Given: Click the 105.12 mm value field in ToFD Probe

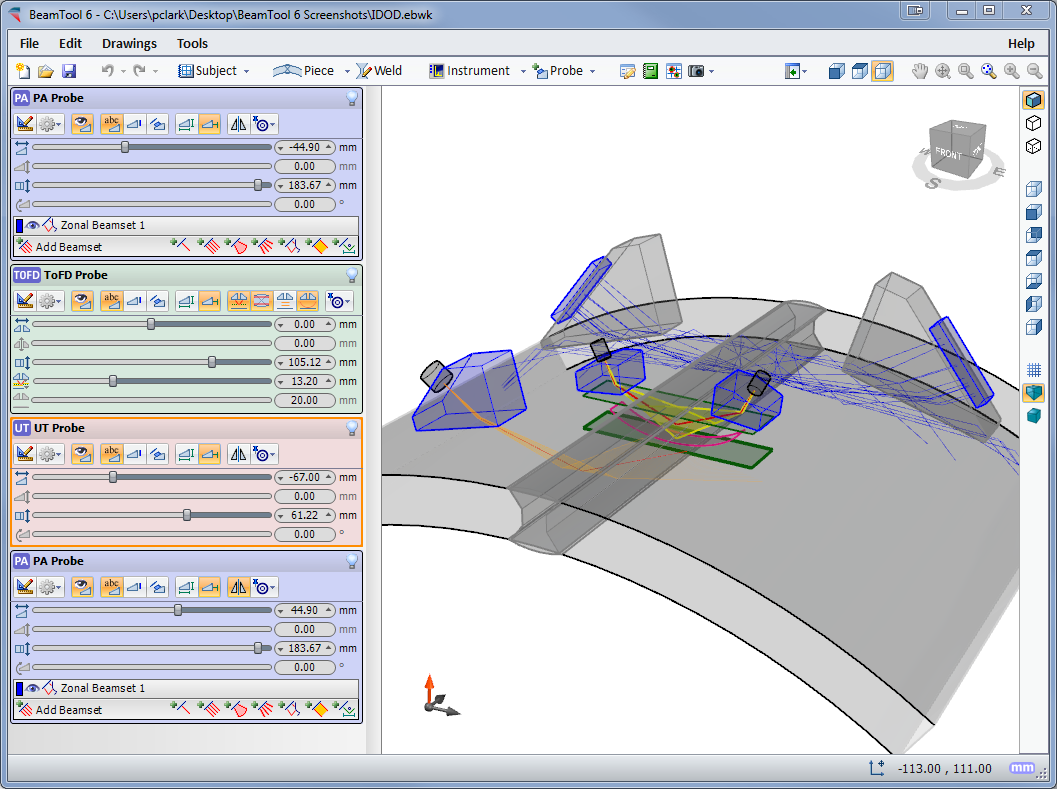Looking at the screenshot, I should 304,363.
